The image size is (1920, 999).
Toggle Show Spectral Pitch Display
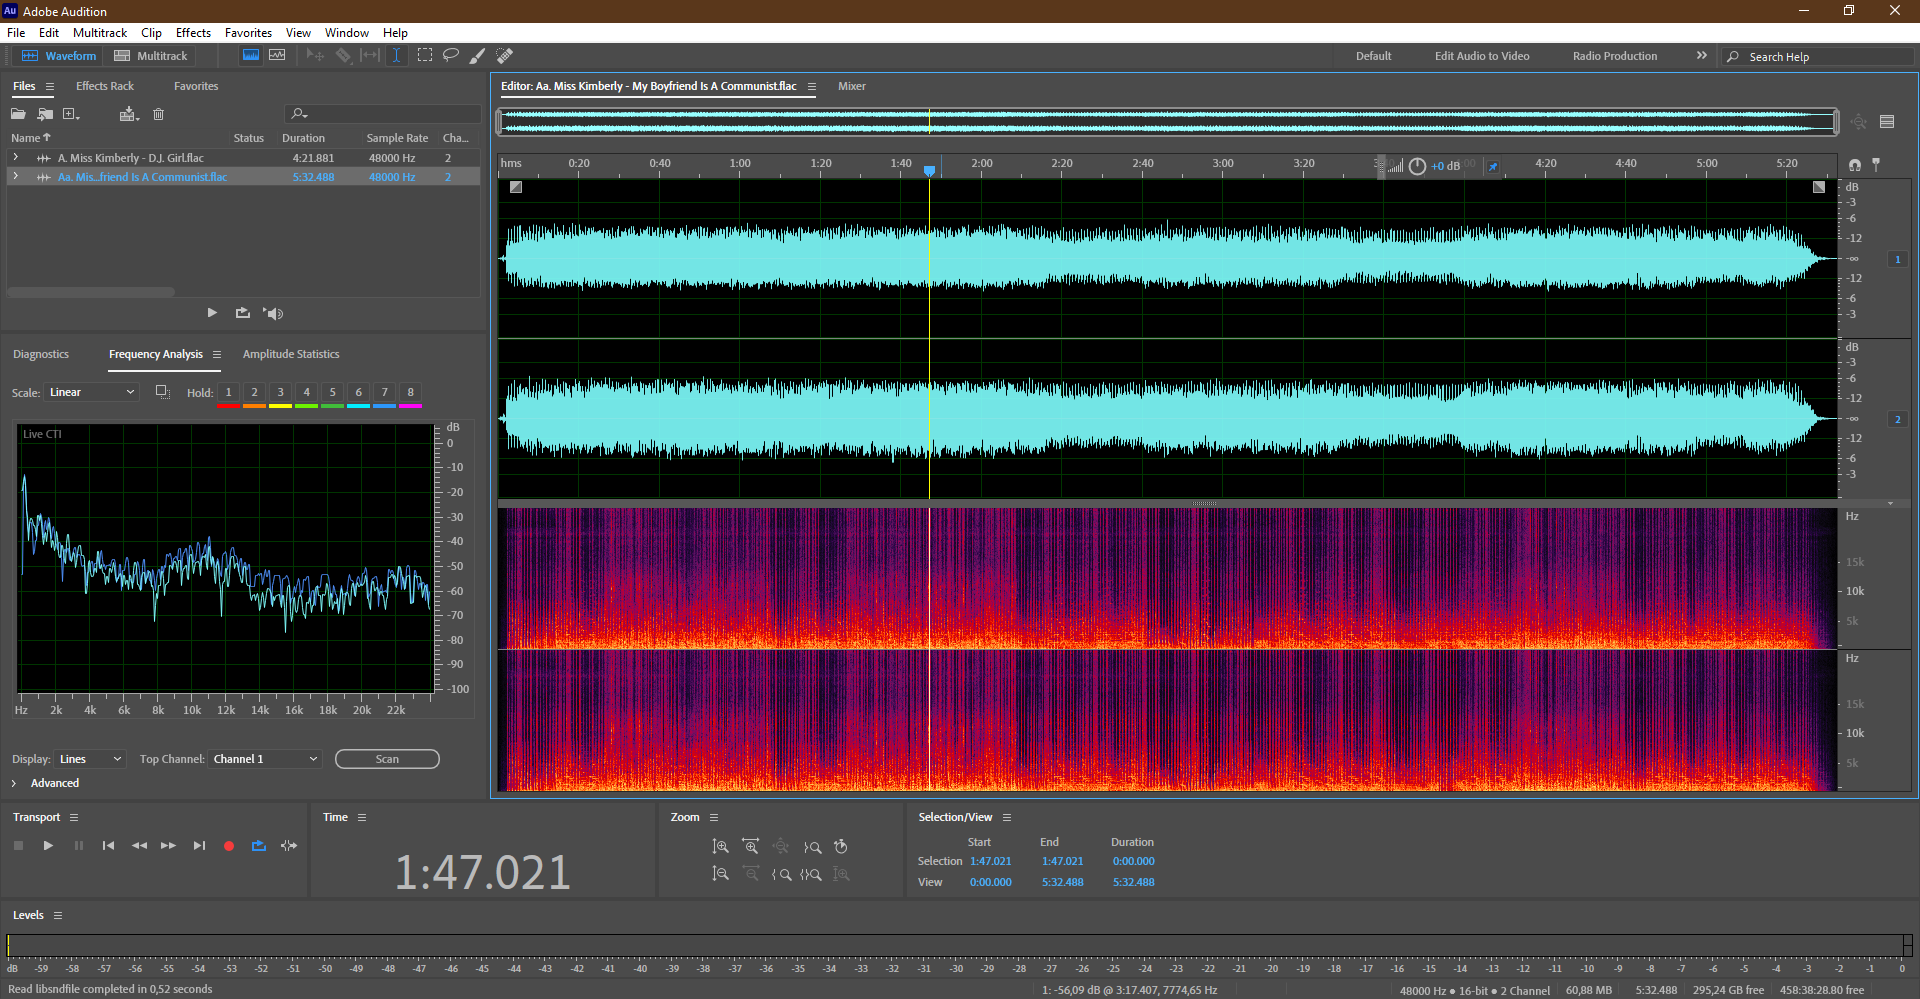(x=277, y=56)
